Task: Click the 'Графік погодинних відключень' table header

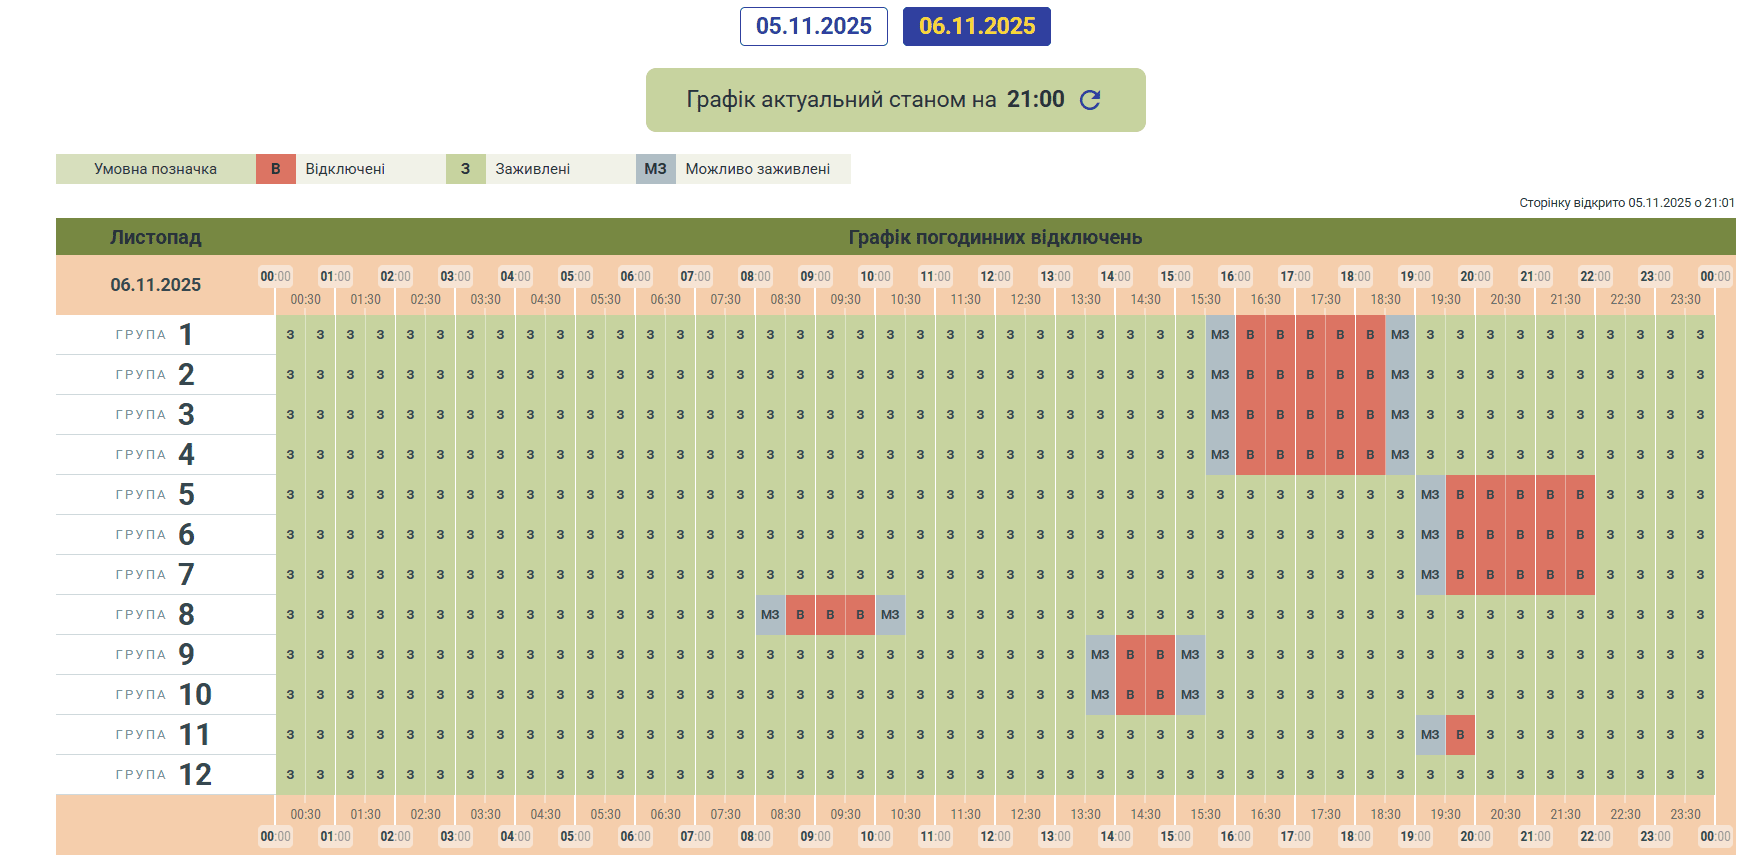Action: click(x=995, y=237)
